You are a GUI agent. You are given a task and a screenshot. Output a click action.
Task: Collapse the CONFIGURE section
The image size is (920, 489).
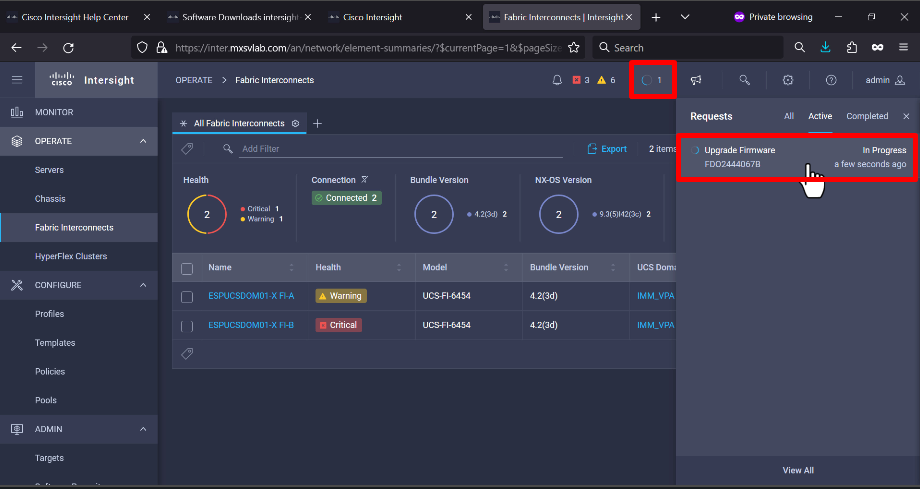pos(143,285)
